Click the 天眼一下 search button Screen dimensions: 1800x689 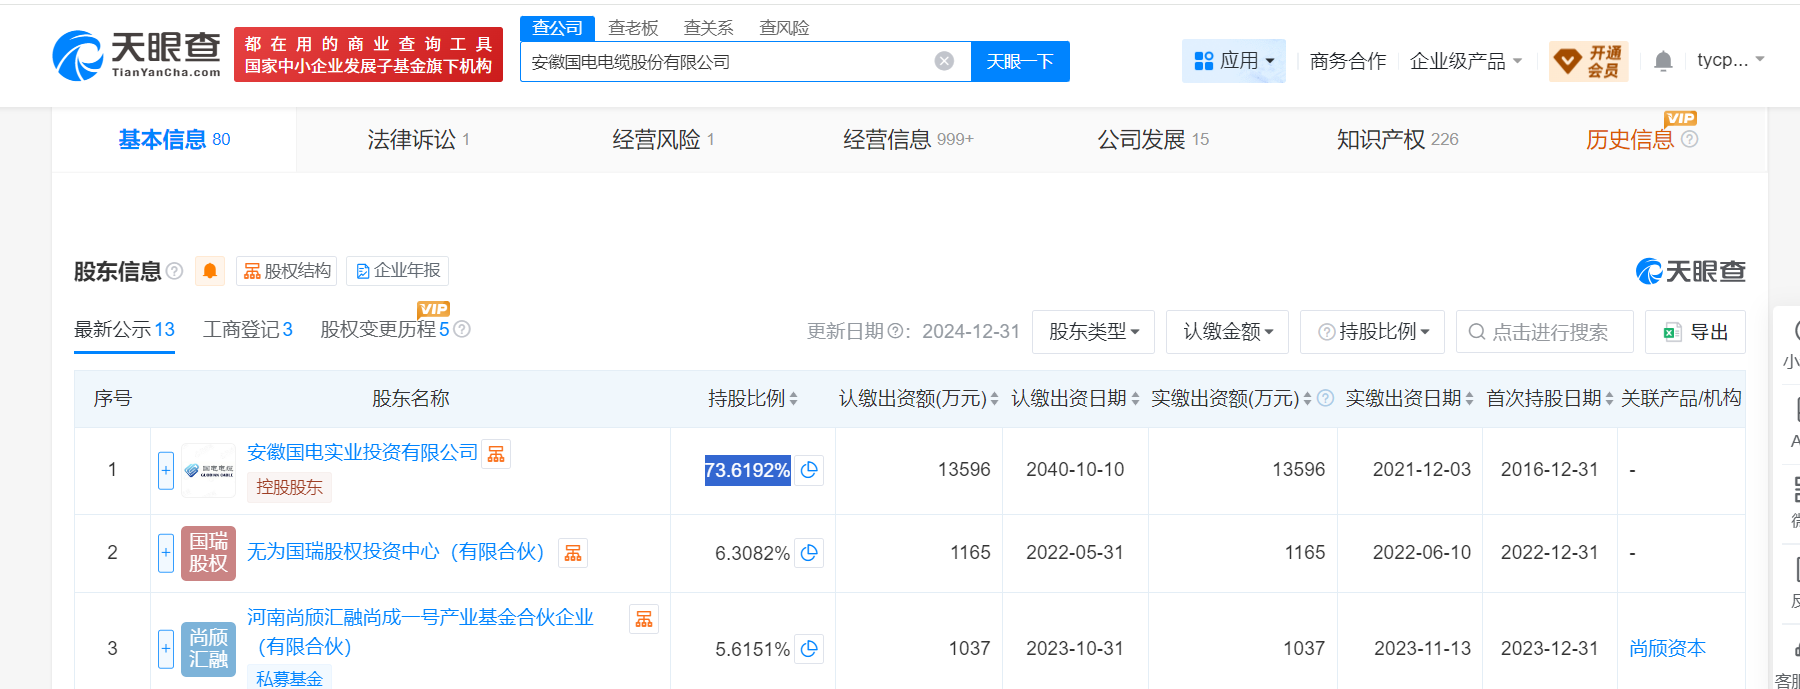1020,61
